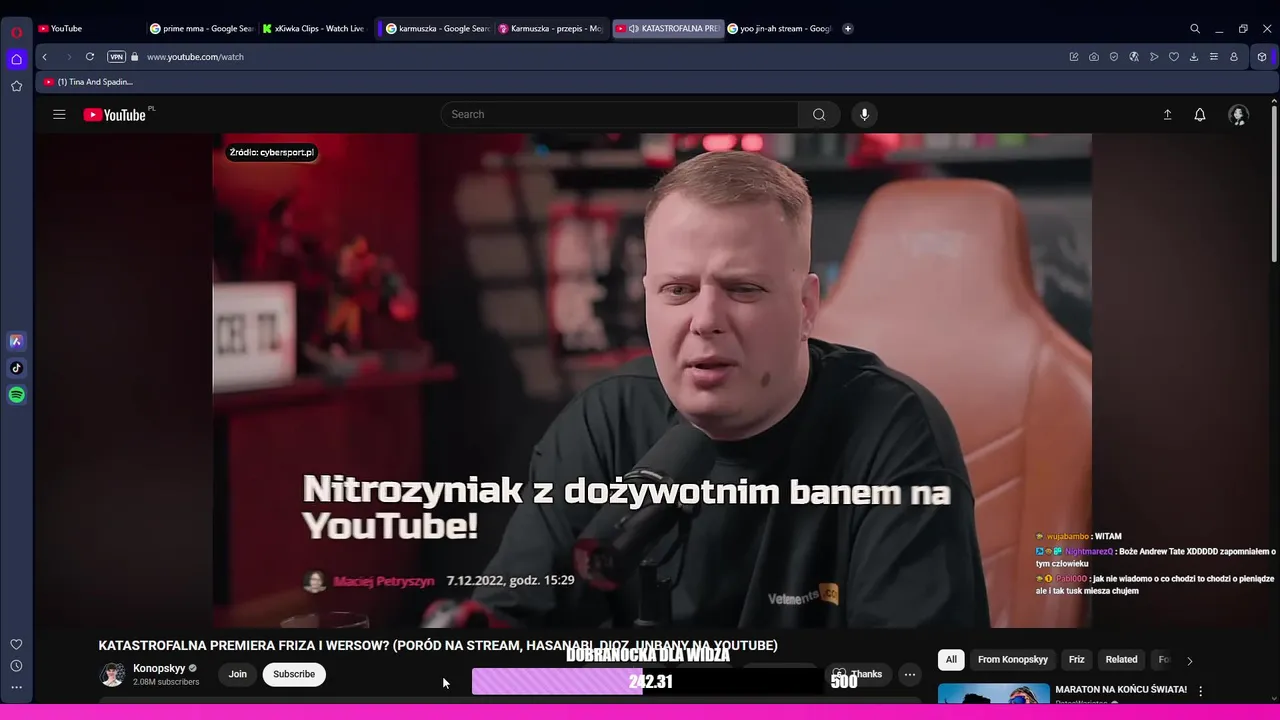Open a new tab with plus button
This screenshot has width=1280, height=720.
coord(848,29)
